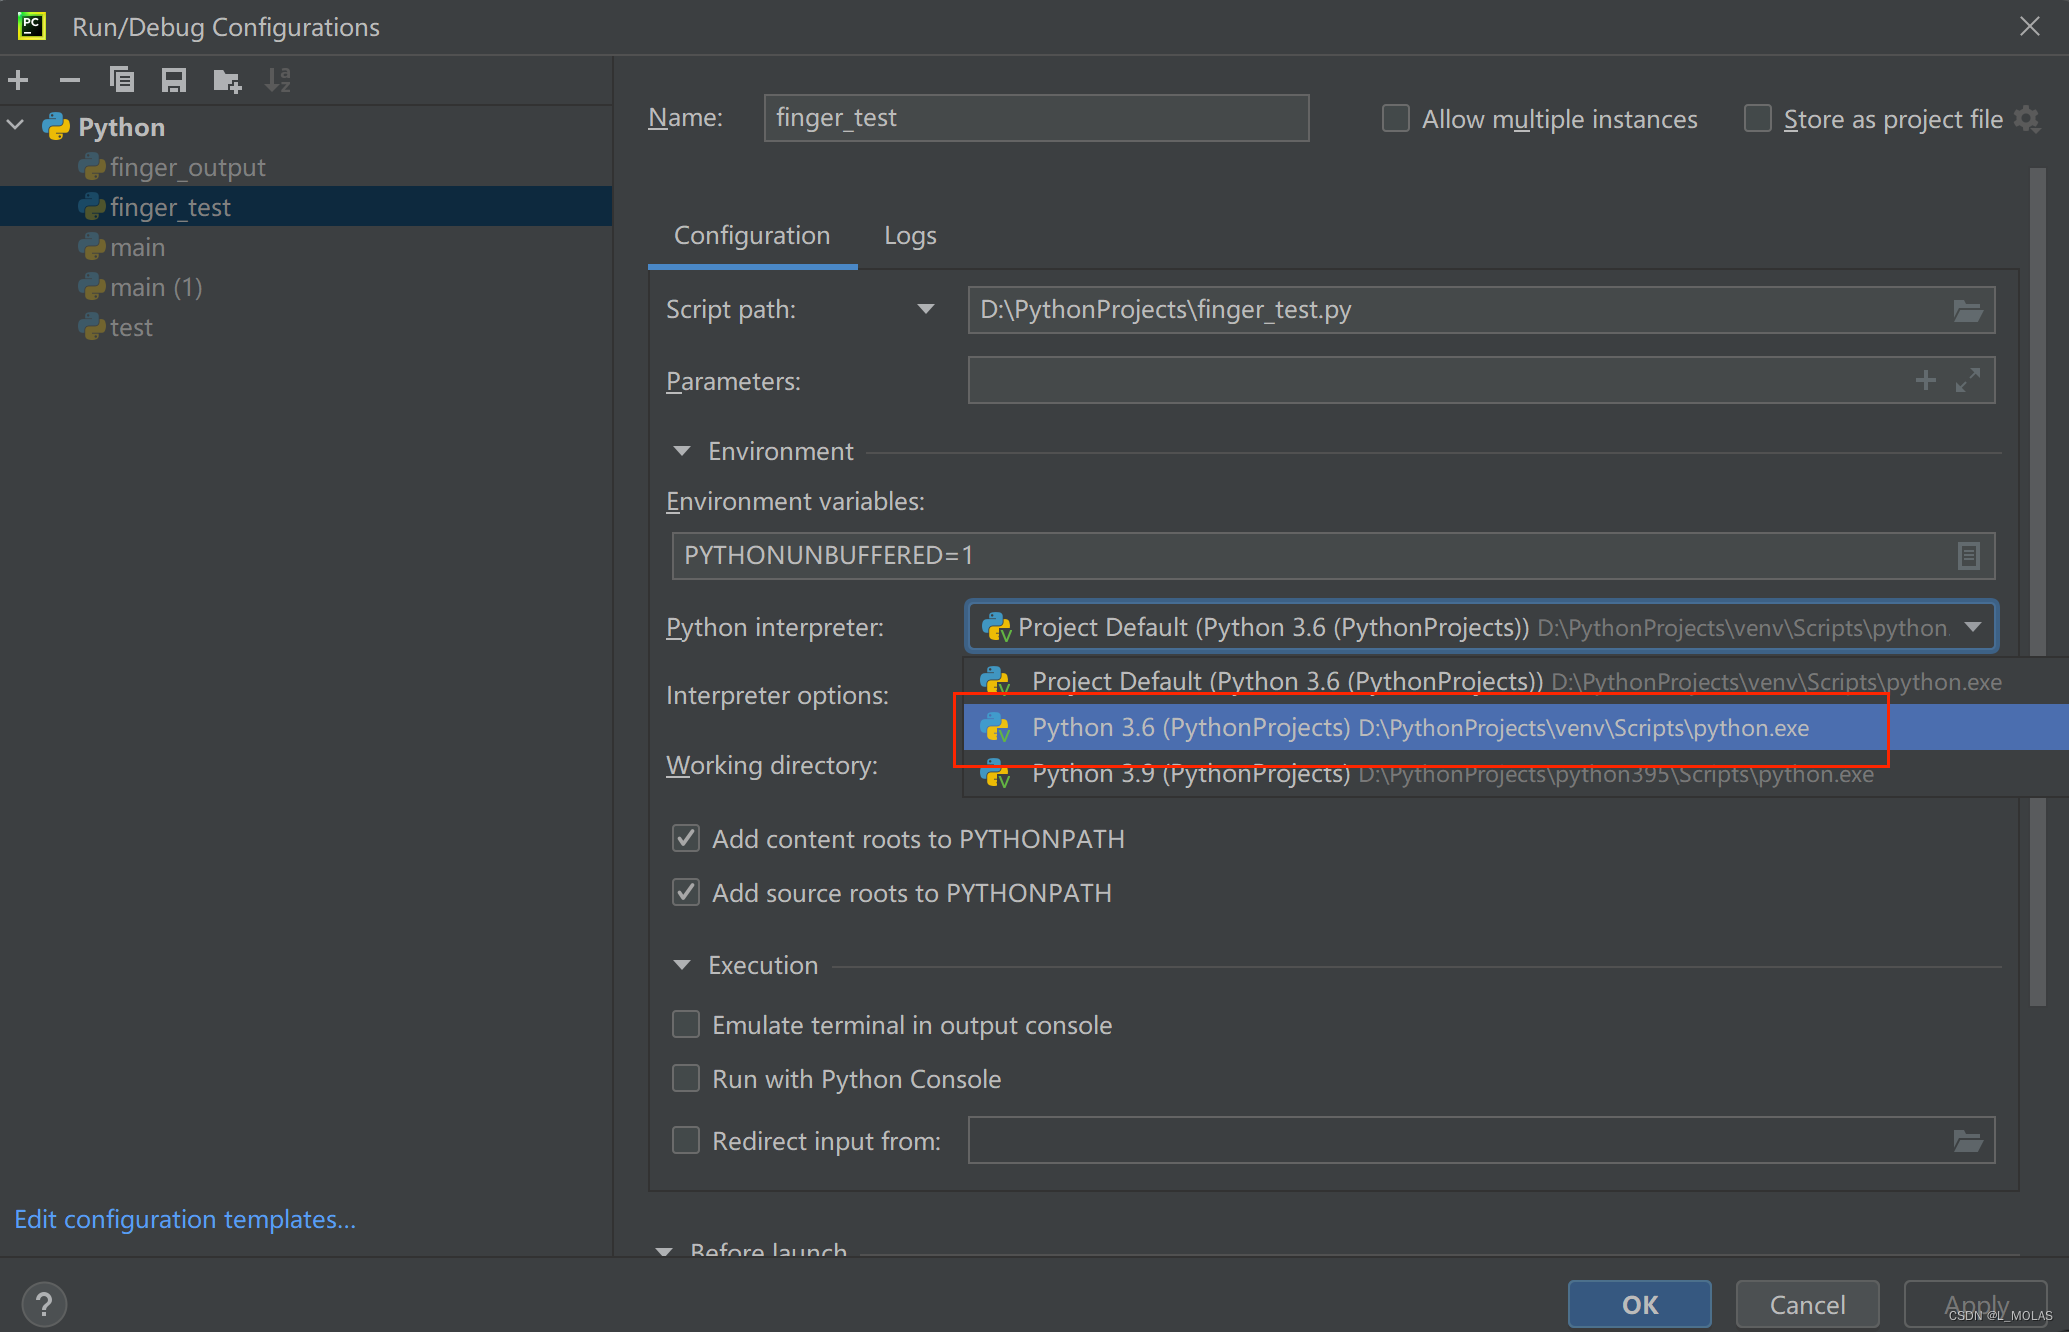
Task: Click the help question mark button
Action: tap(43, 1304)
